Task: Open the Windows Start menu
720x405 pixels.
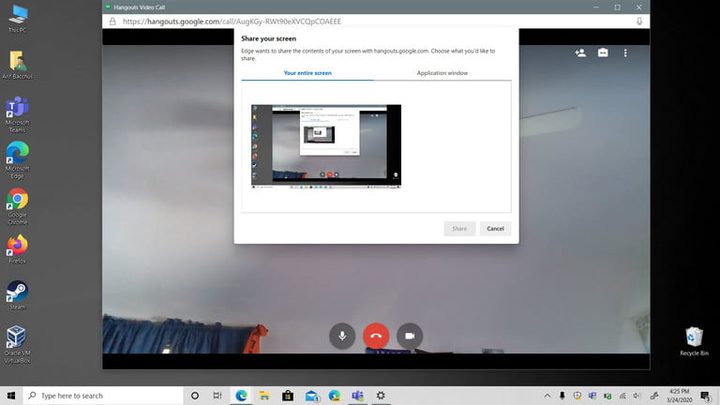Action: click(11, 395)
